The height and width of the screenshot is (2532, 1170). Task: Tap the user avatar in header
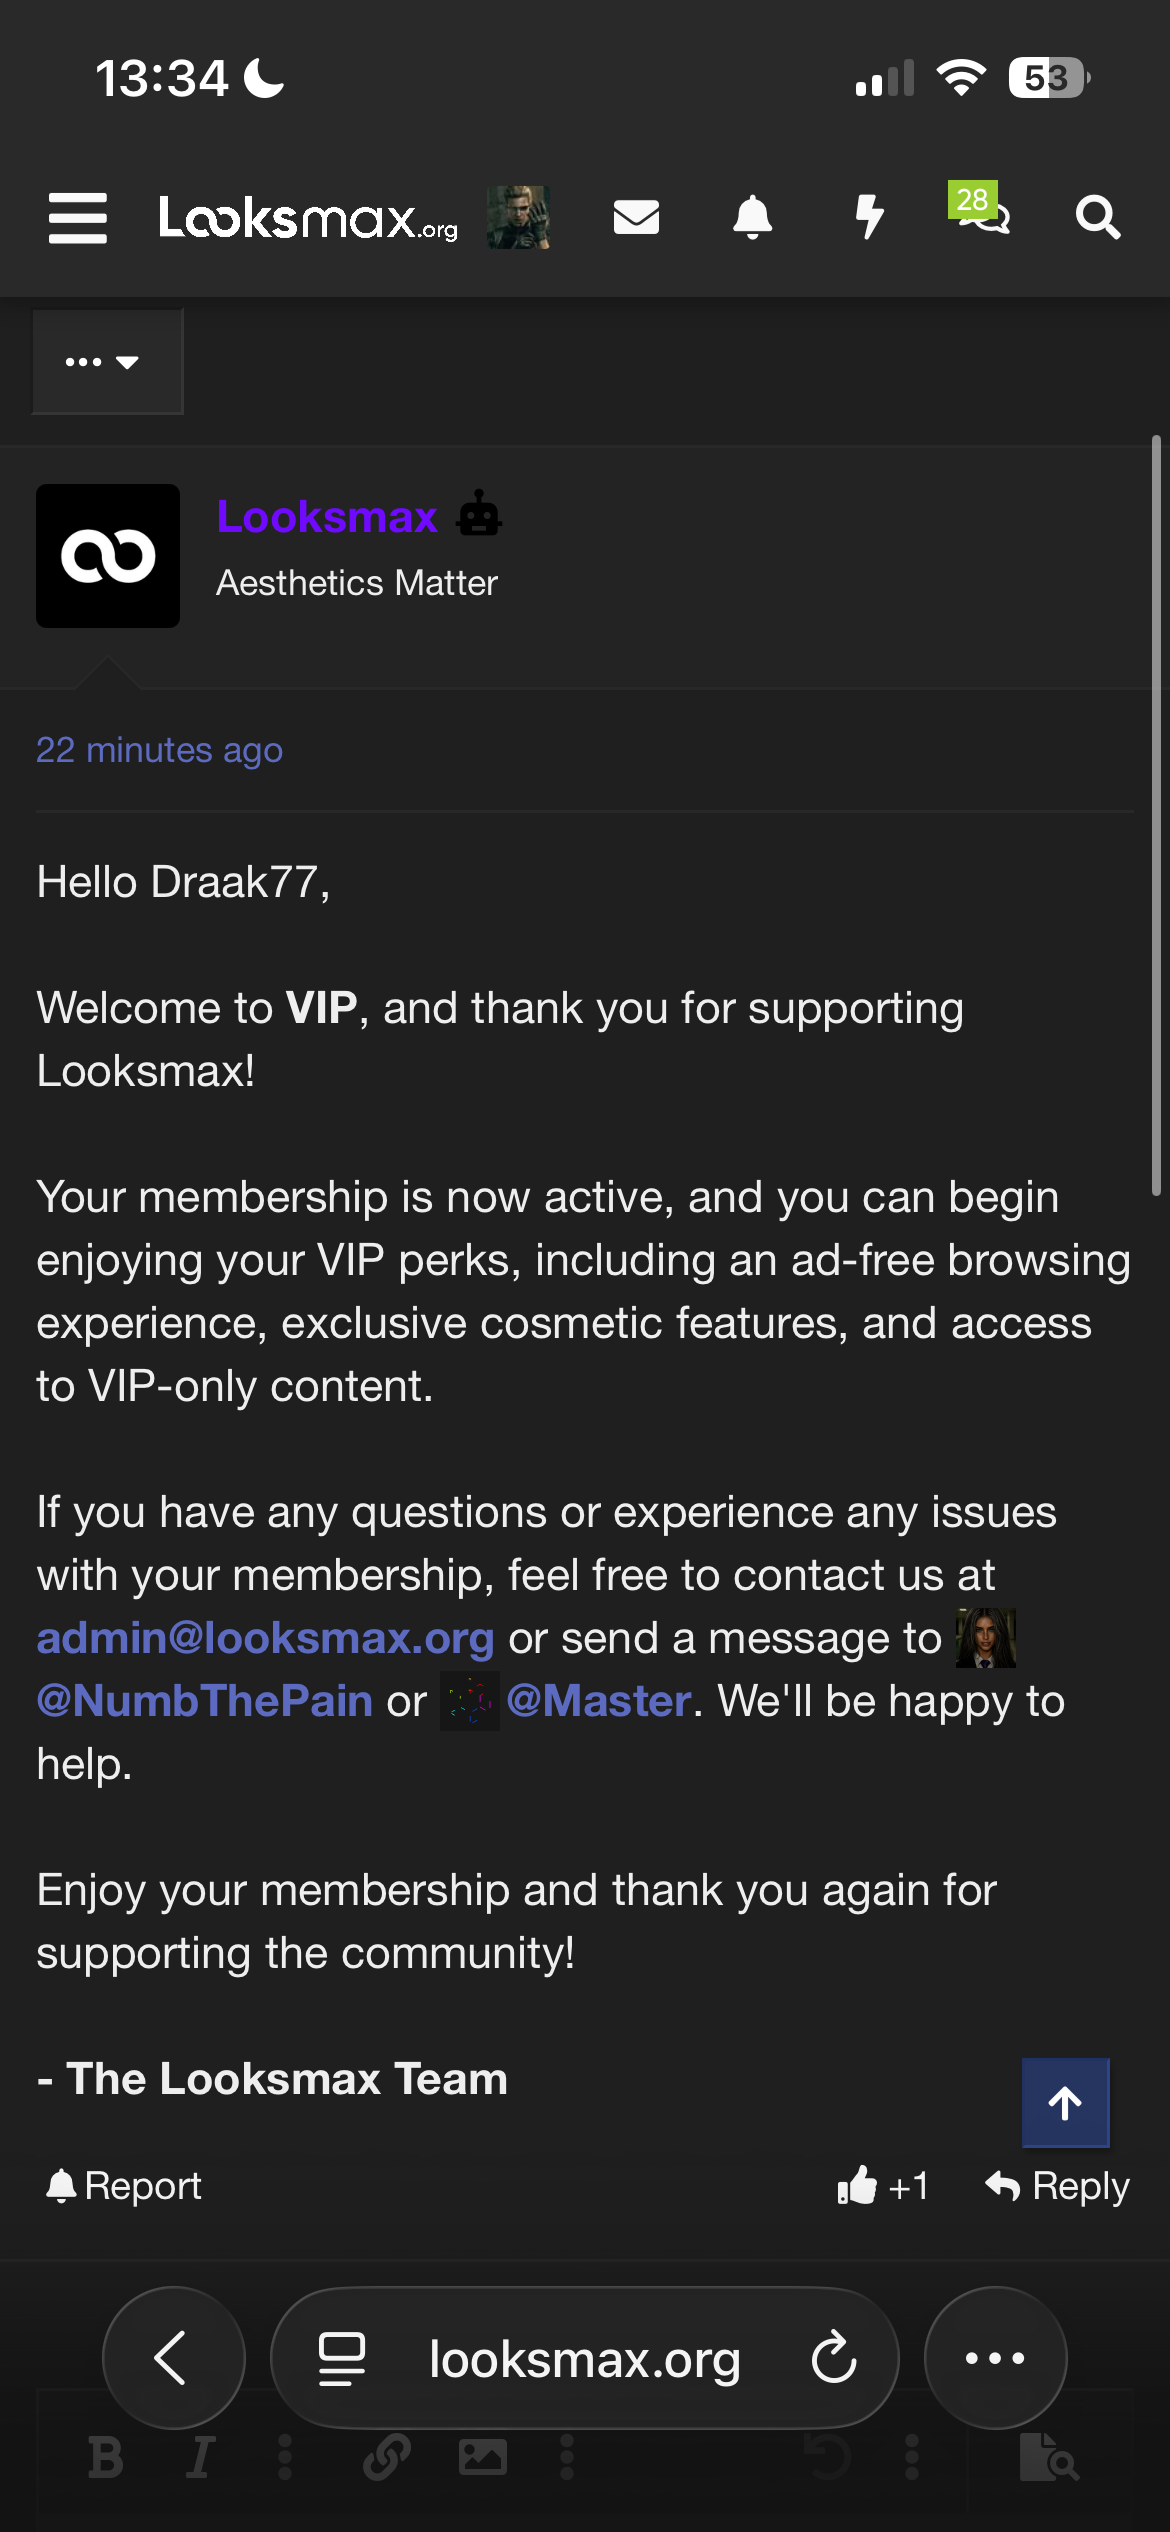tap(518, 217)
